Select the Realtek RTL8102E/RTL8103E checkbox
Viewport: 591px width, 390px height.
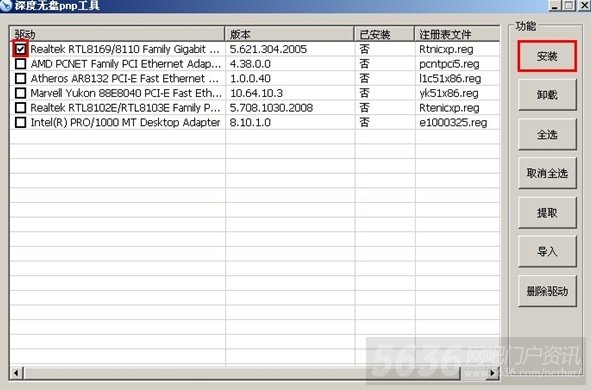tap(20, 108)
